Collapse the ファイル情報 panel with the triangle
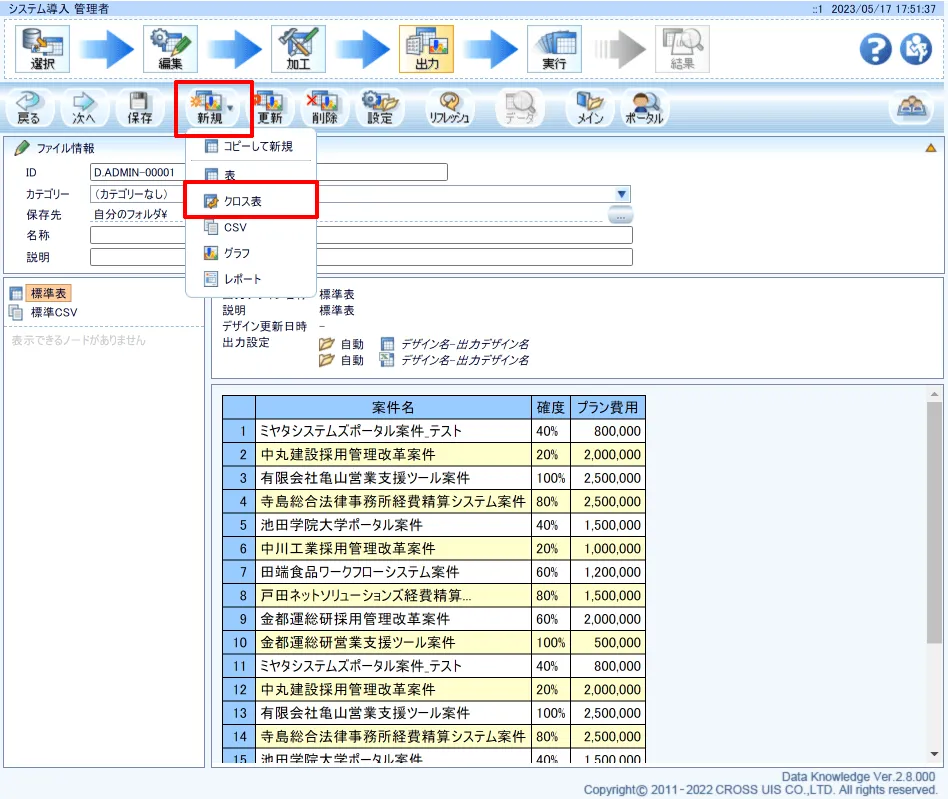The height and width of the screenshot is (799, 948). tap(930, 148)
